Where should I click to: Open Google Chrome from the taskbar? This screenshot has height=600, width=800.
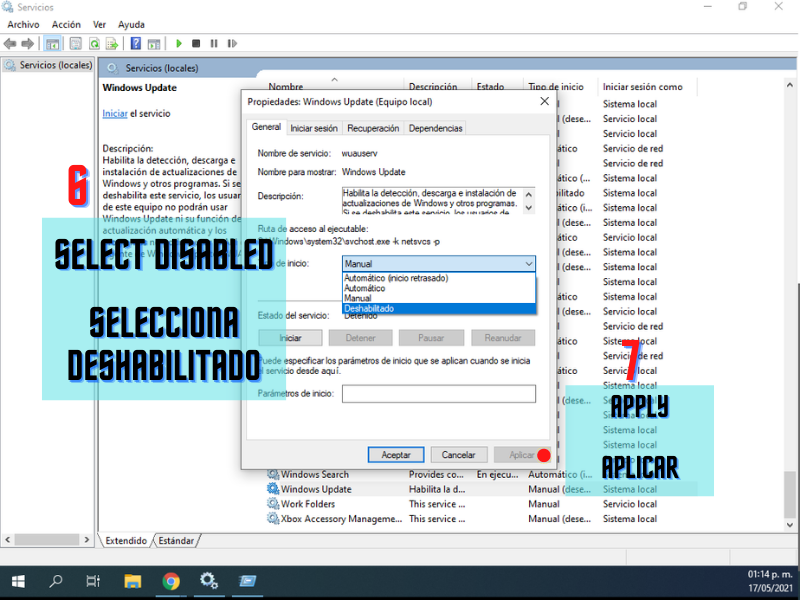coord(171,581)
